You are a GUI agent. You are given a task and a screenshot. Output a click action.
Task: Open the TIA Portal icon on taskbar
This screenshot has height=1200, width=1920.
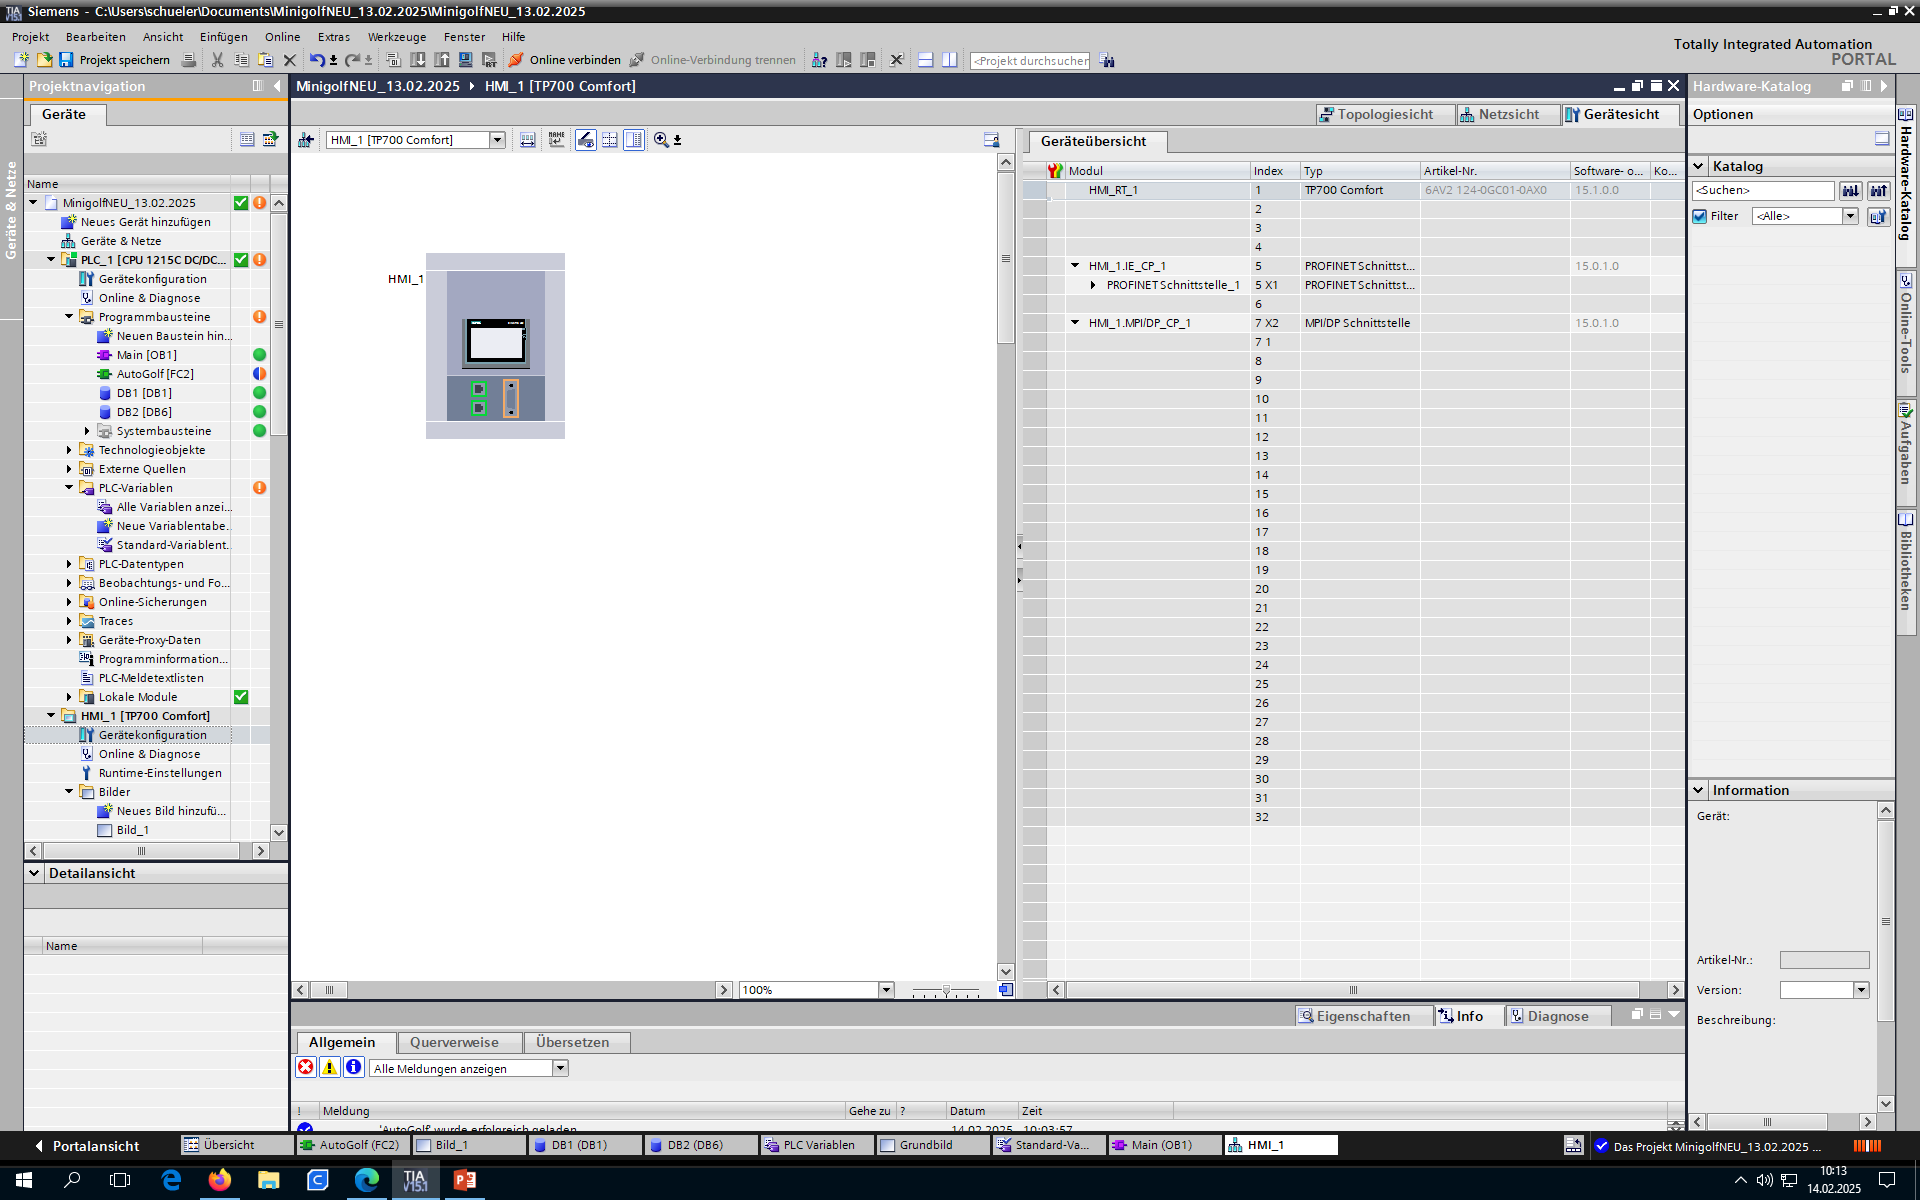point(415,1180)
